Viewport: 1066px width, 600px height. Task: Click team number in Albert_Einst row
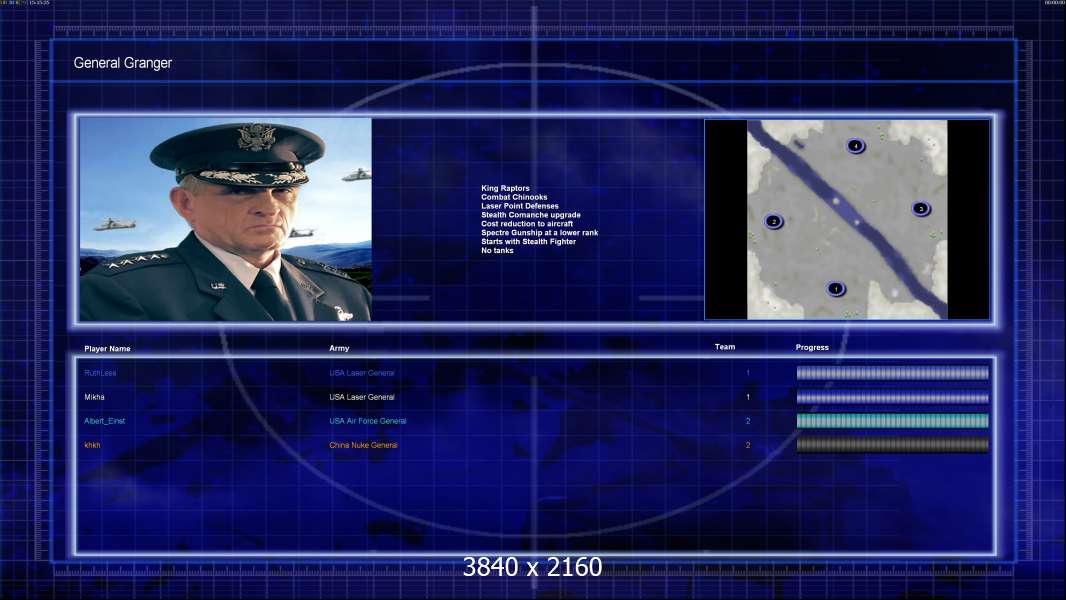click(x=748, y=421)
